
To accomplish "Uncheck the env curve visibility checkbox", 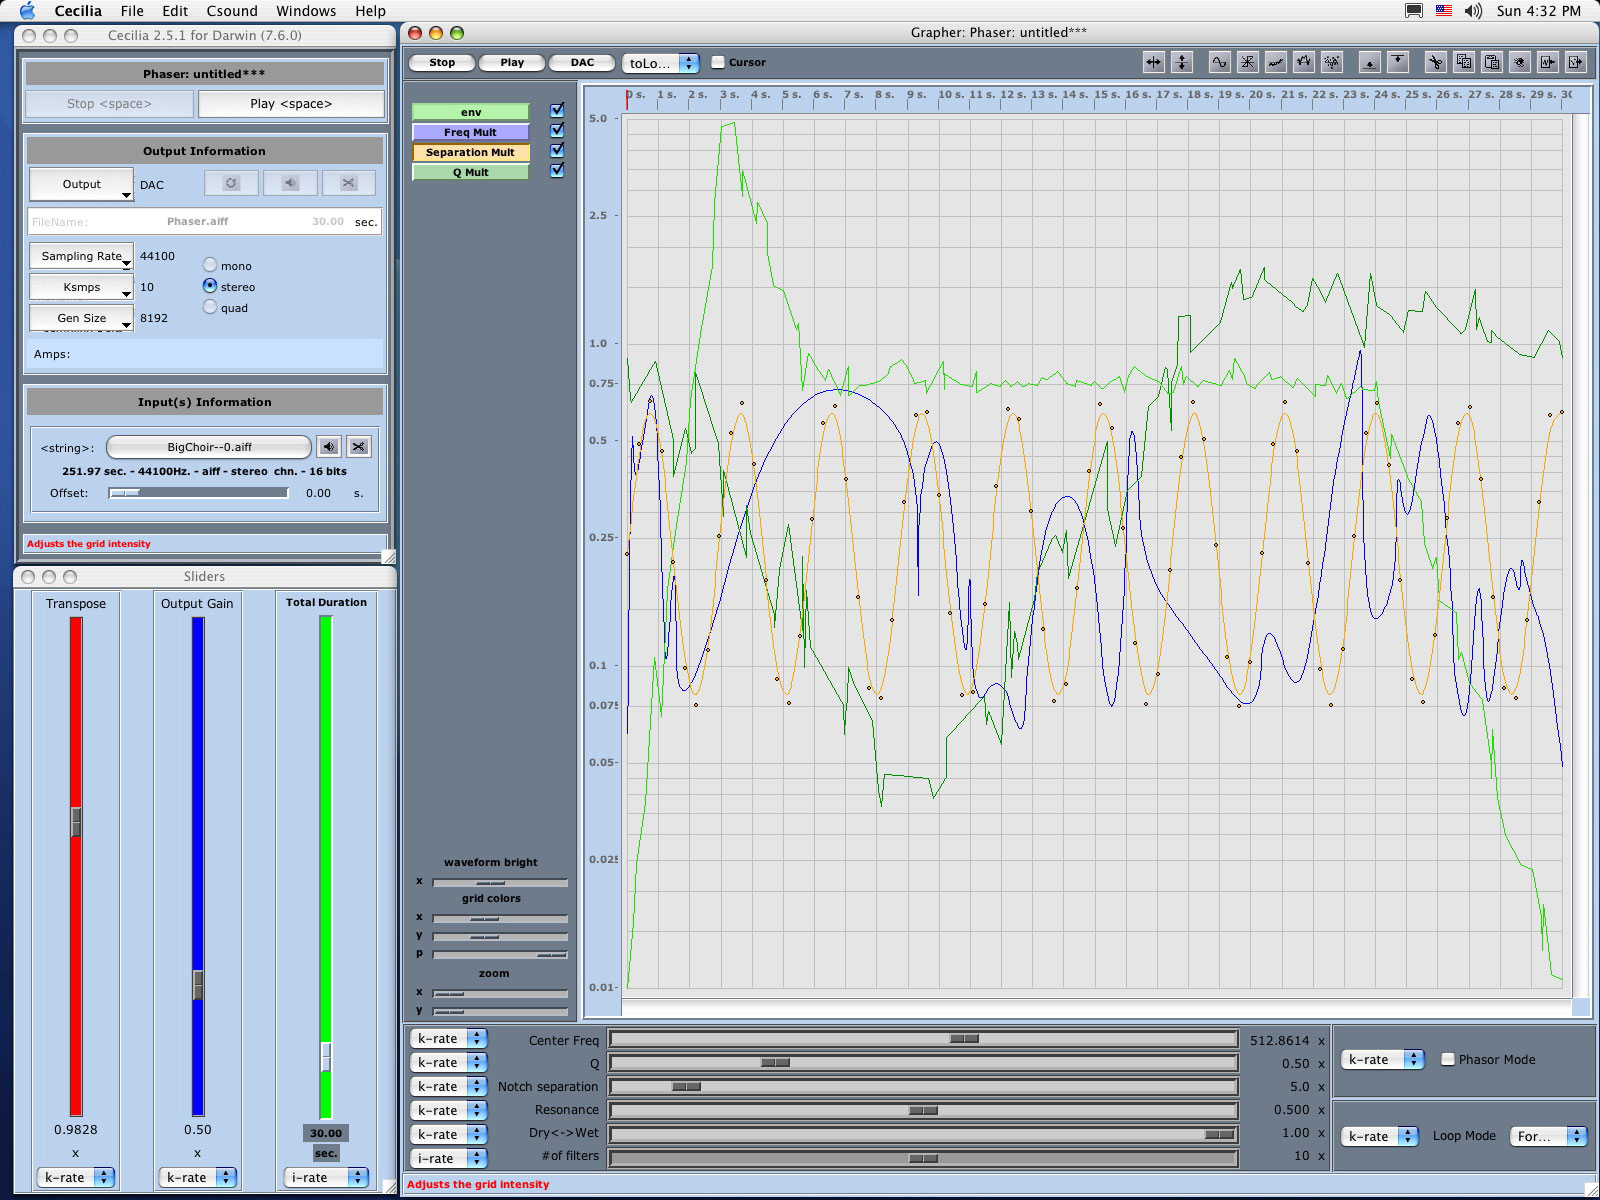I will click(557, 111).
